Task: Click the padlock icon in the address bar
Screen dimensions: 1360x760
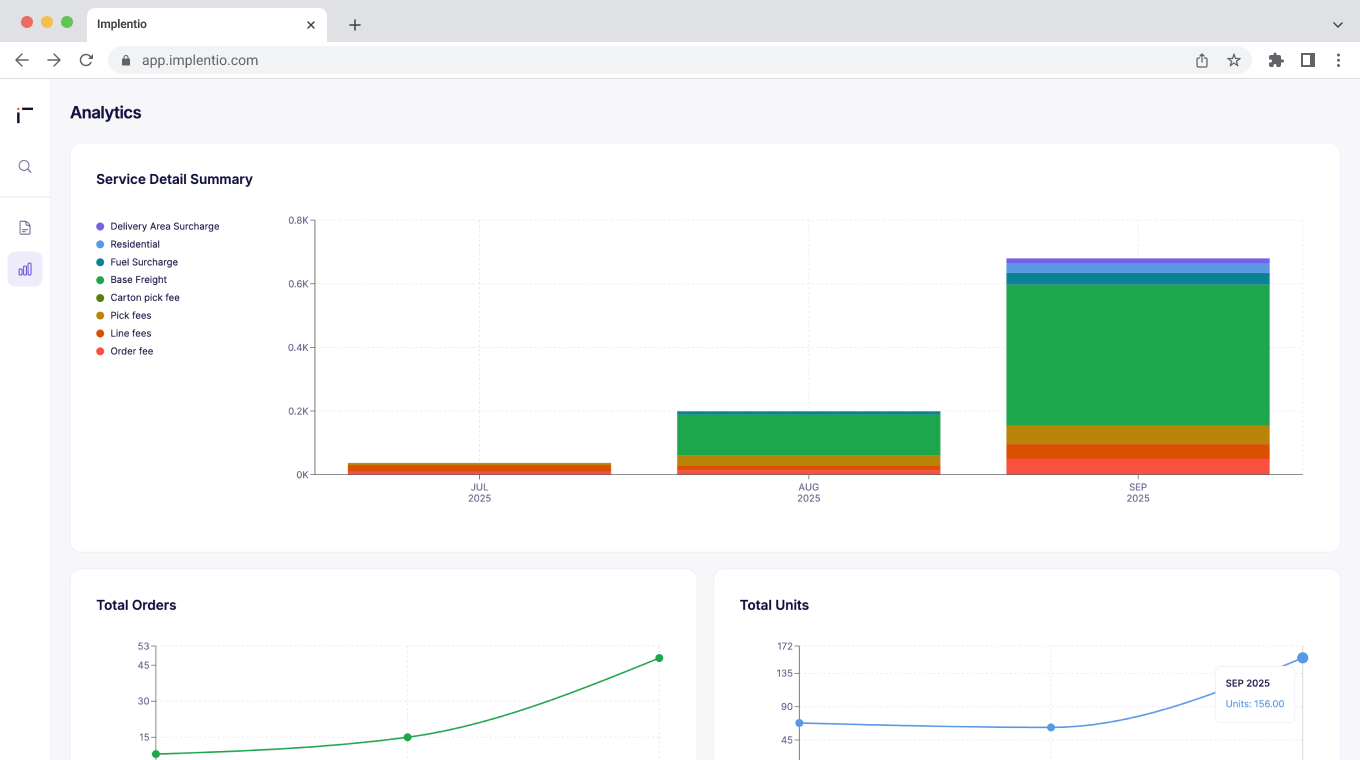Action: (x=125, y=60)
